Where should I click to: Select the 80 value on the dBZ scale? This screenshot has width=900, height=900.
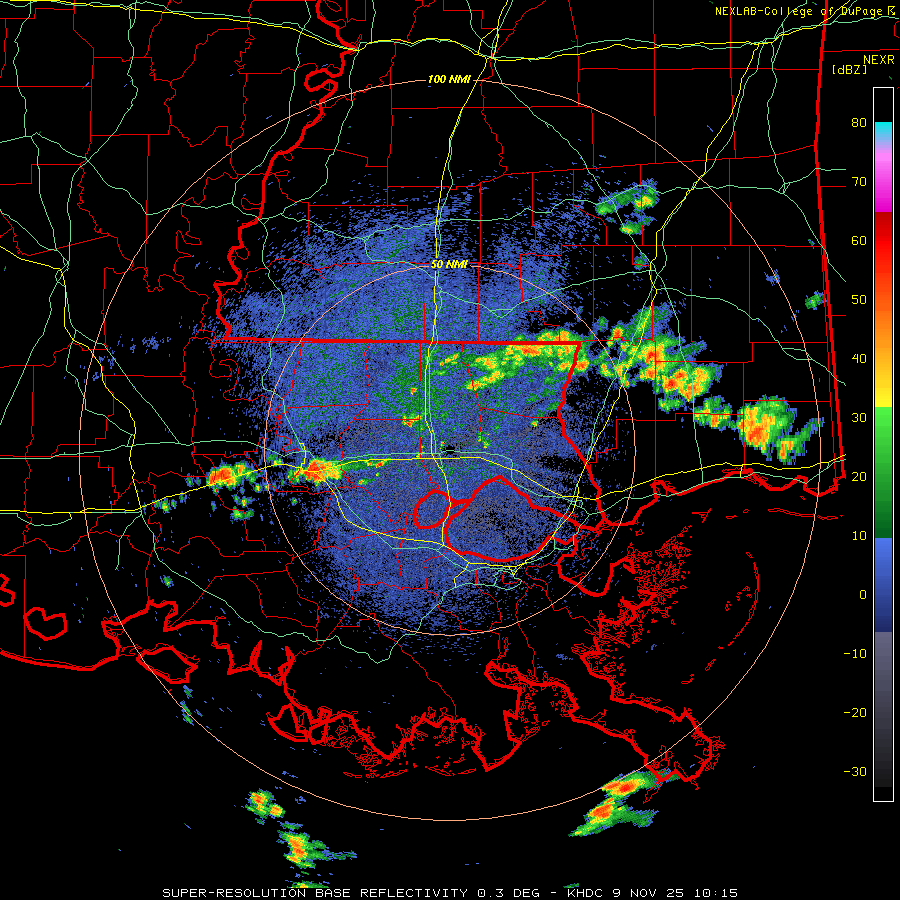click(x=859, y=123)
